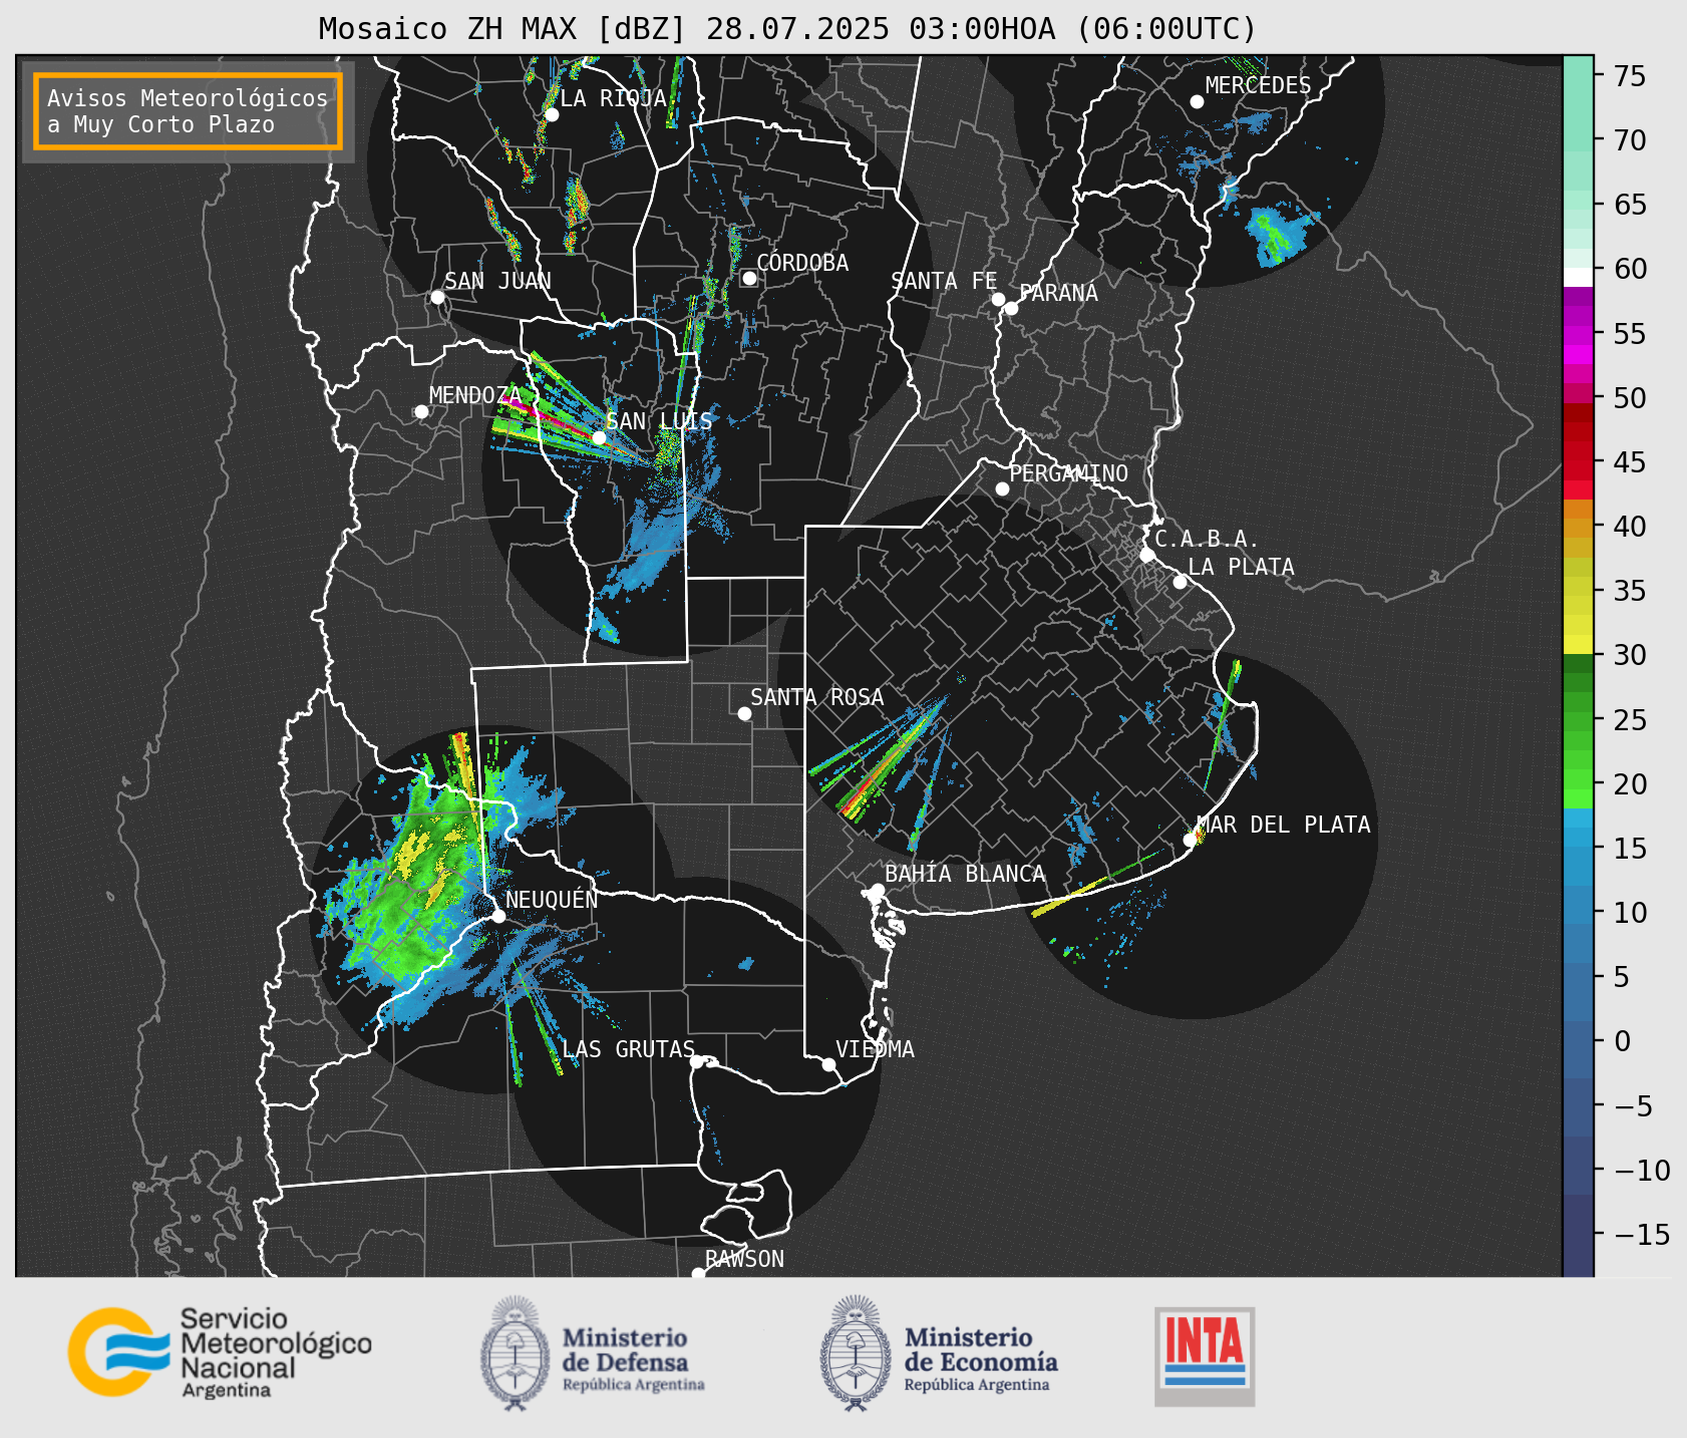Click the Servicio Meteorológico Nacional logo
The height and width of the screenshot is (1438, 1687).
220,1352
